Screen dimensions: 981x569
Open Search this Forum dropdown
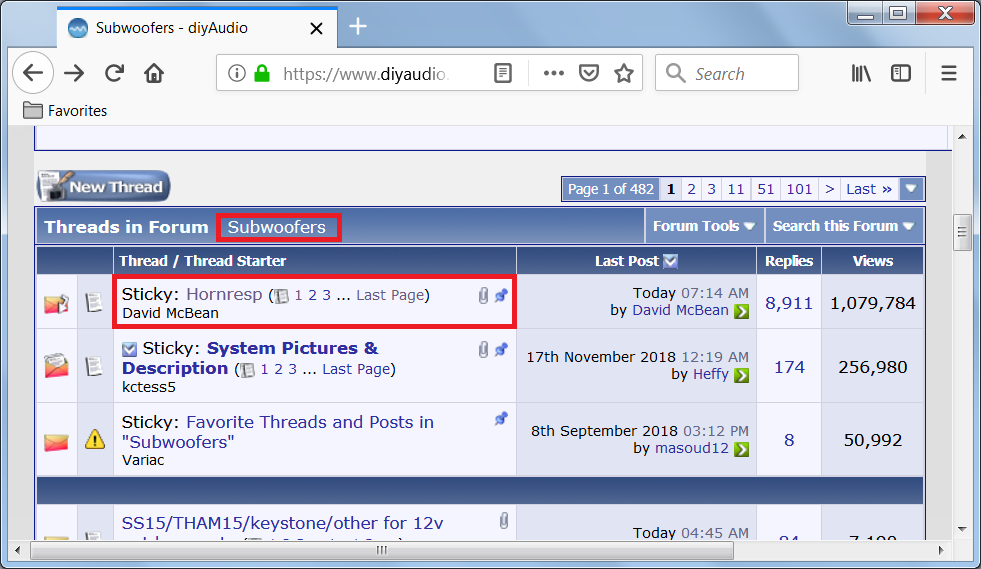(843, 226)
